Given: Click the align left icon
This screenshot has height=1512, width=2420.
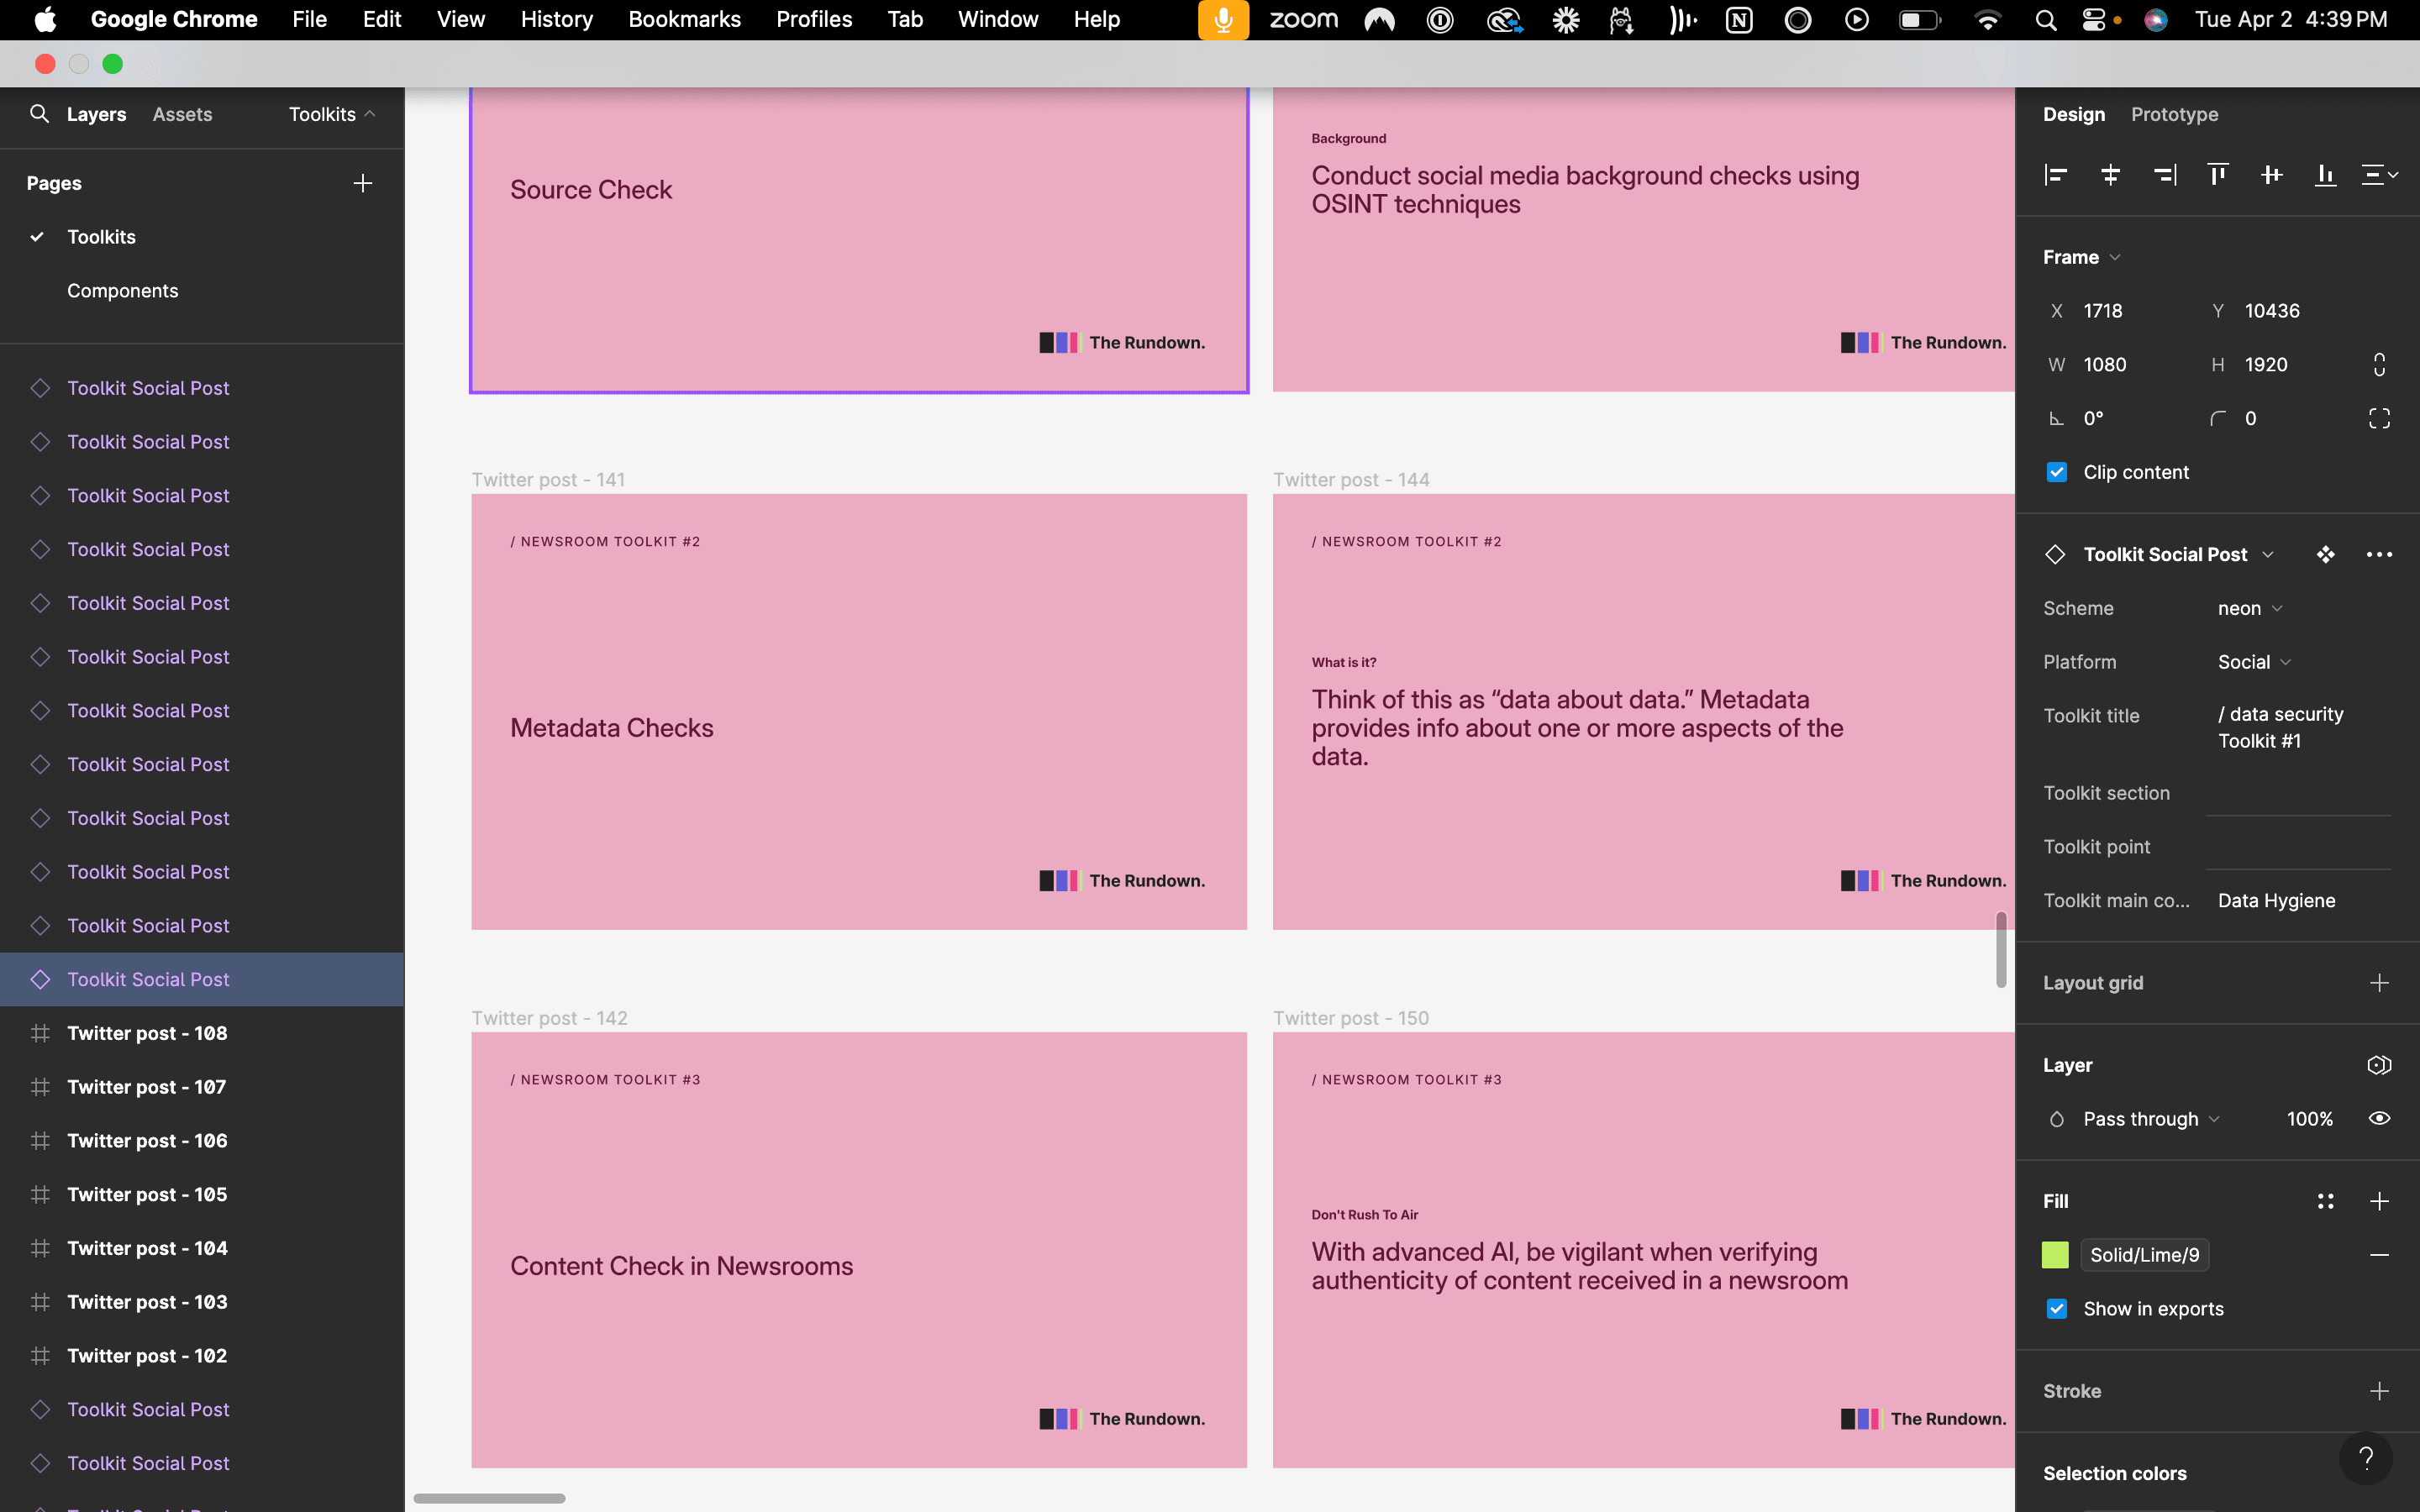Looking at the screenshot, I should [2056, 175].
